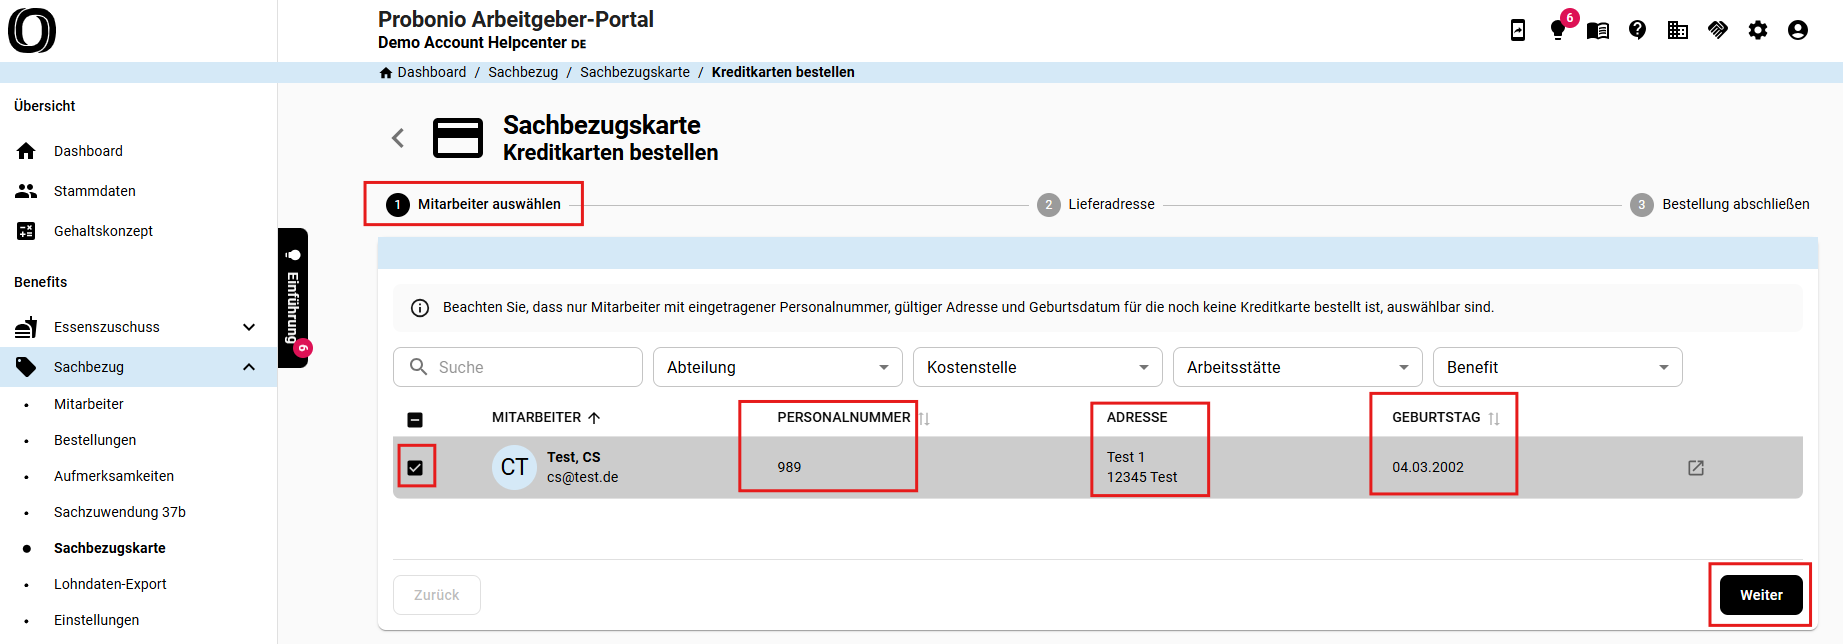Open the user account profile icon
Viewport: 1843px width, 644px height.
[x=1798, y=30]
